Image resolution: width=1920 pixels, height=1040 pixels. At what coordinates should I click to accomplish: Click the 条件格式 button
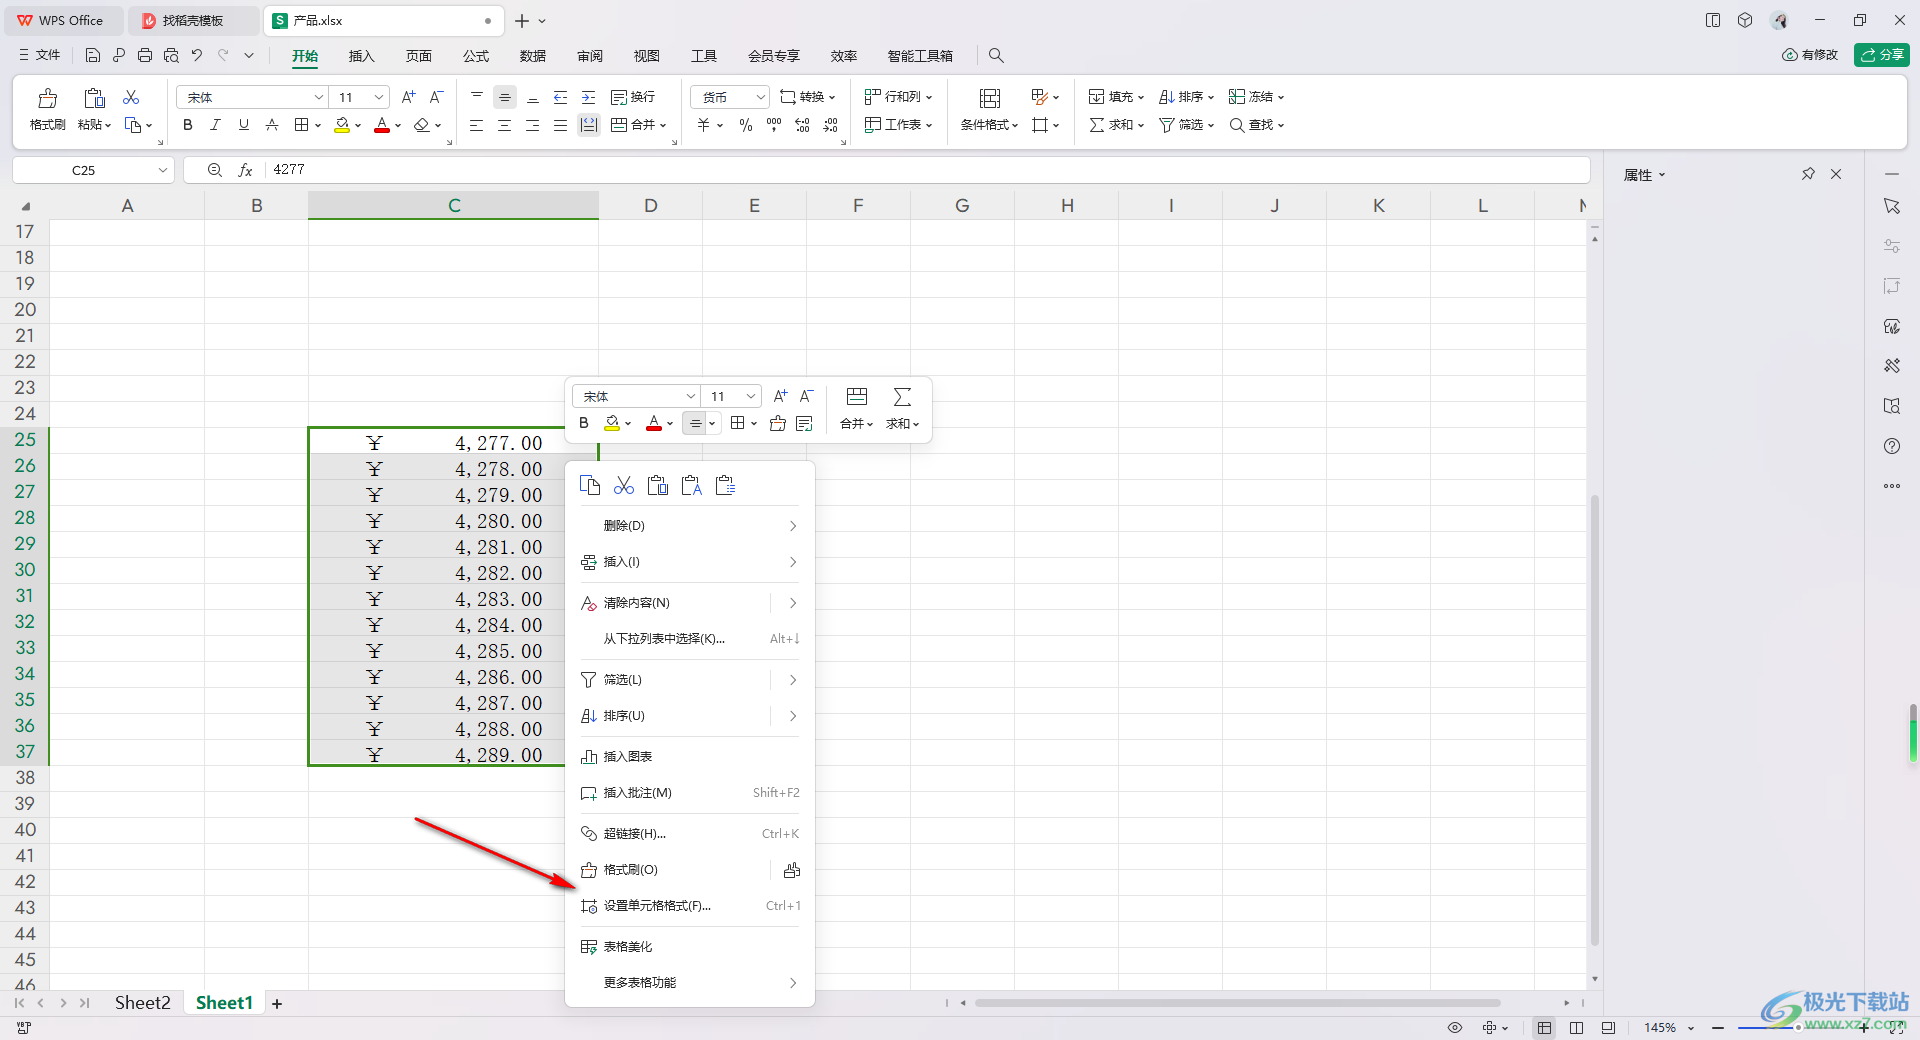[x=989, y=110]
